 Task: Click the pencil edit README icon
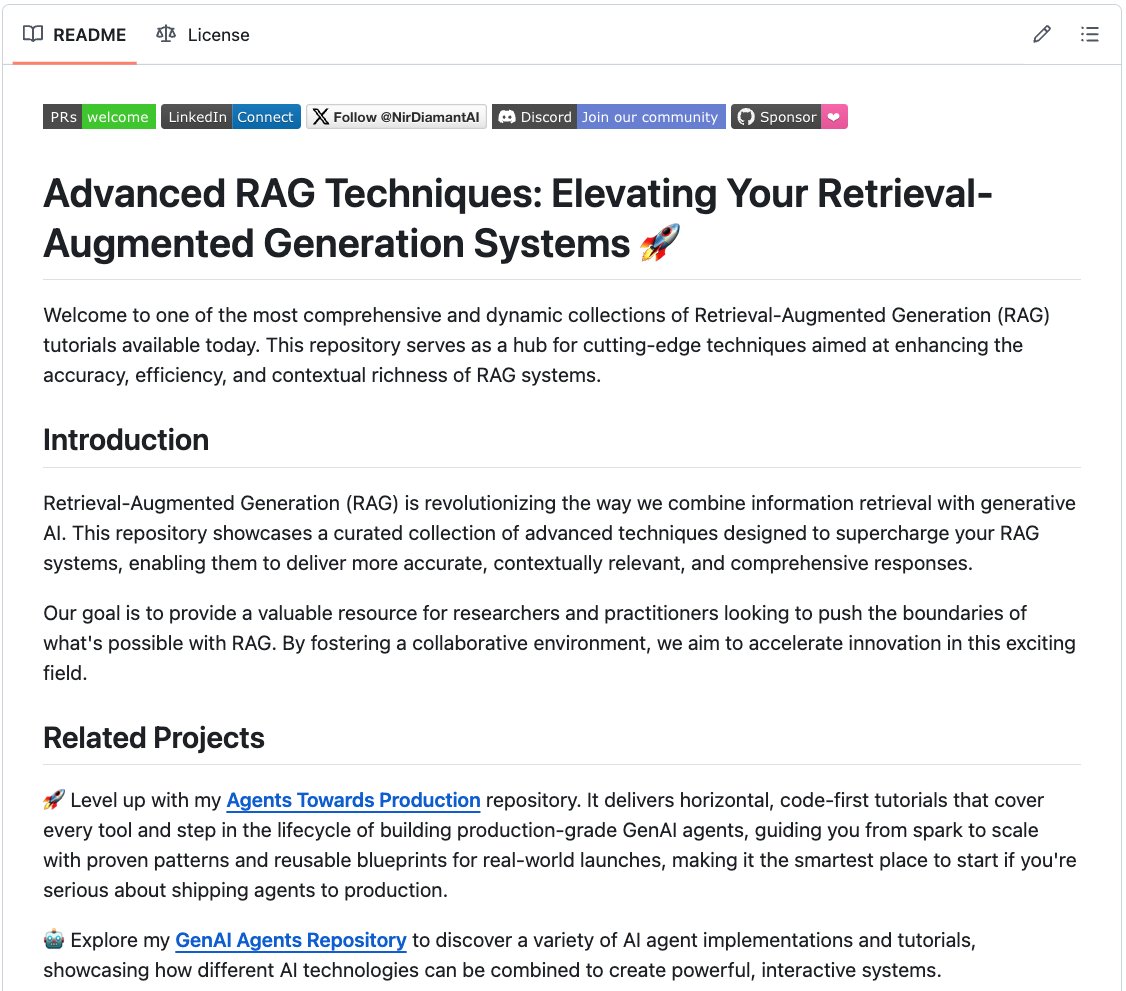(1042, 34)
